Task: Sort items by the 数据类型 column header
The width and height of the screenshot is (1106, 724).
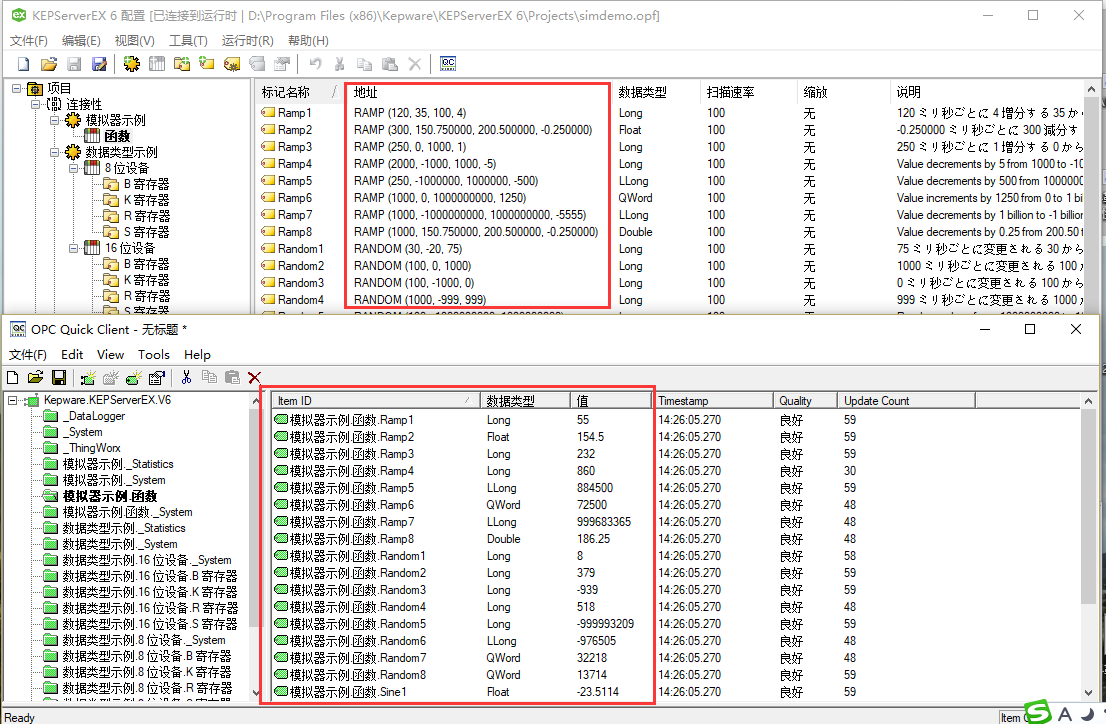Action: click(526, 399)
